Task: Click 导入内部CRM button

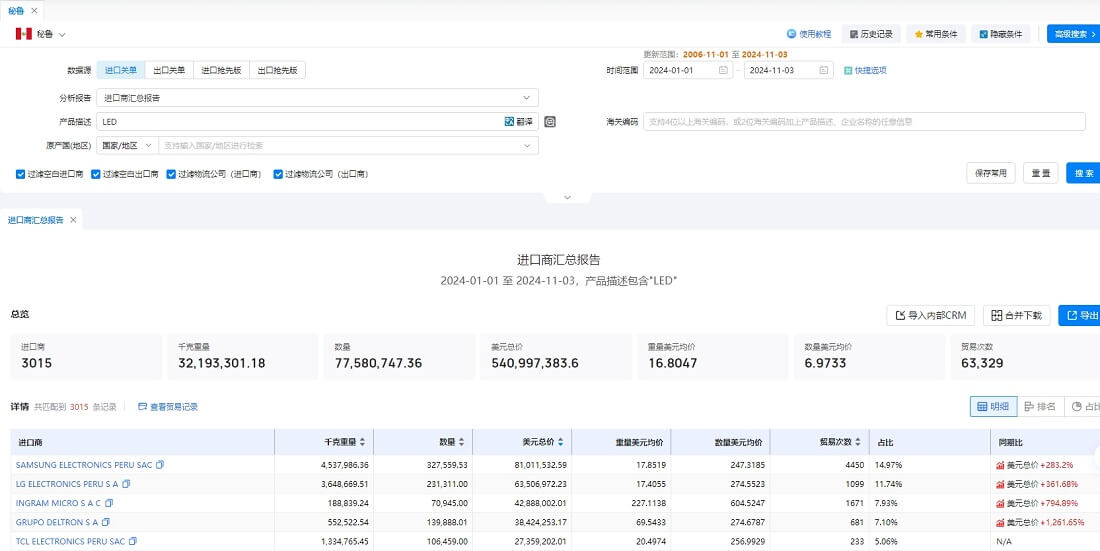Action: click(931, 315)
